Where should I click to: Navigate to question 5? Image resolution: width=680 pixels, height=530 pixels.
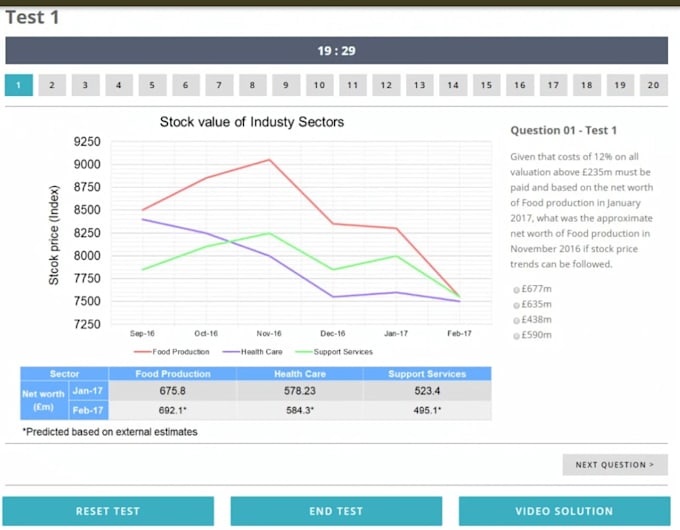152,85
